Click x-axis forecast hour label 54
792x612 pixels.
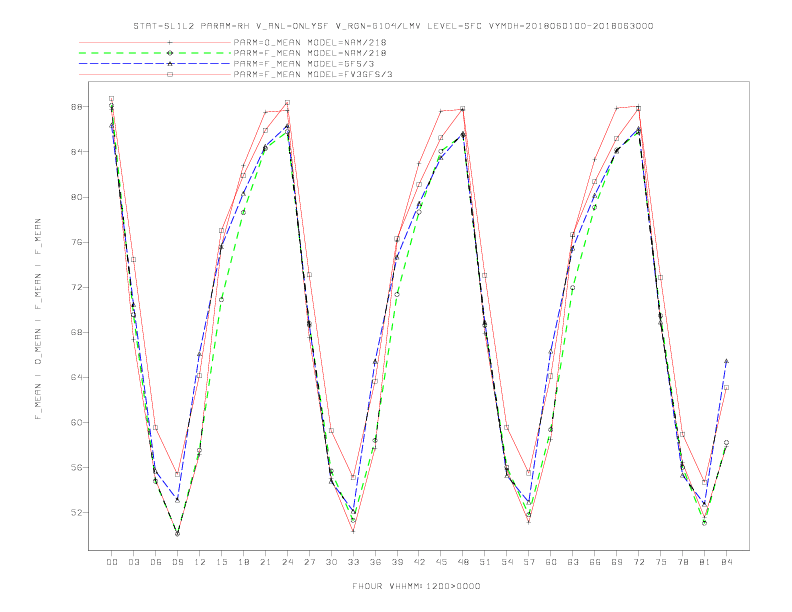pos(507,562)
